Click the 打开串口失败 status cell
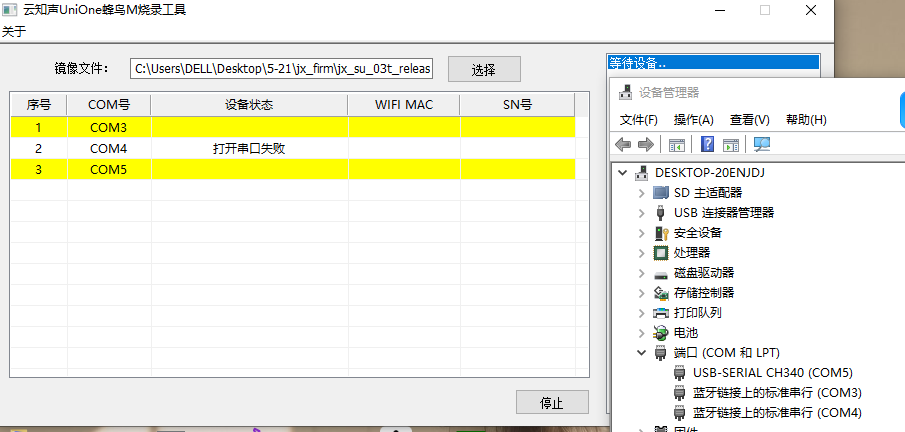Image resolution: width=905 pixels, height=432 pixels. [x=249, y=148]
